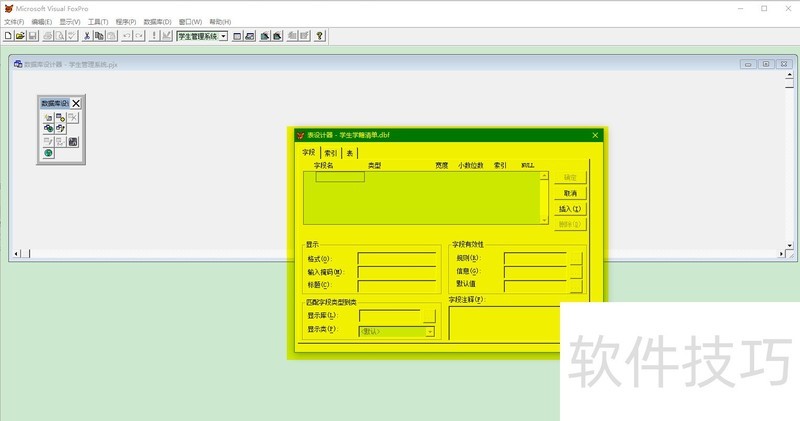
Task: Click the Modify Form icon next to Run
Action: click(166, 36)
